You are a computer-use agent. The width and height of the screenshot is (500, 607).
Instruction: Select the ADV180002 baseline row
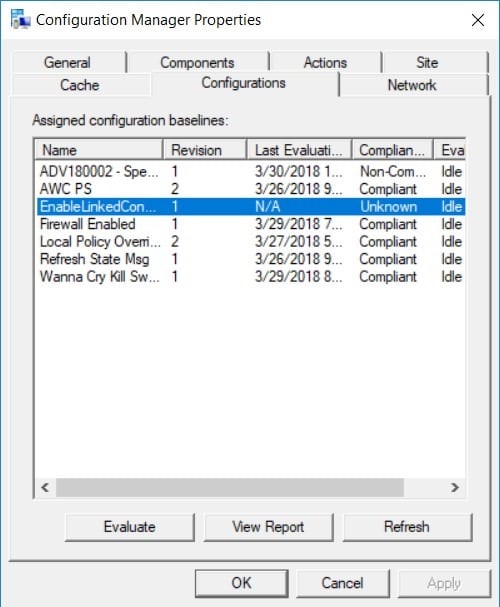(x=251, y=171)
